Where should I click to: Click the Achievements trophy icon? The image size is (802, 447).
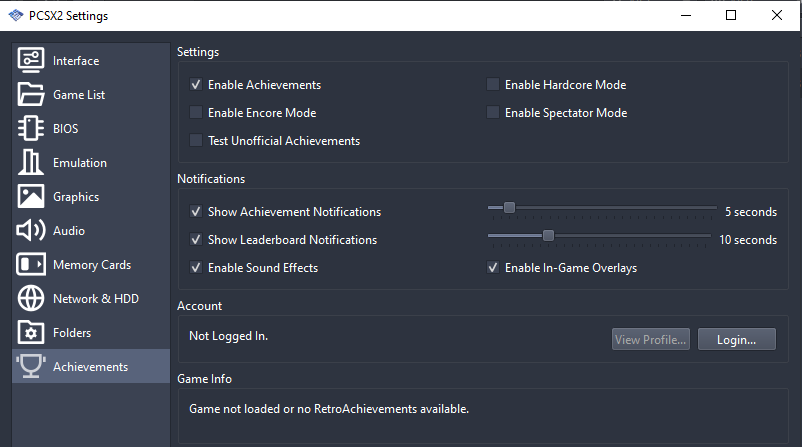click(31, 366)
